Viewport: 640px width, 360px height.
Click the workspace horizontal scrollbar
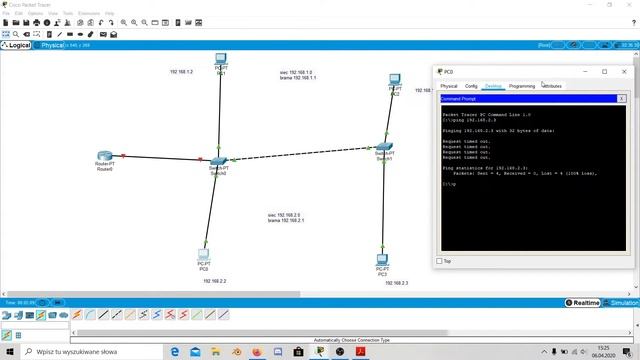click(153, 294)
